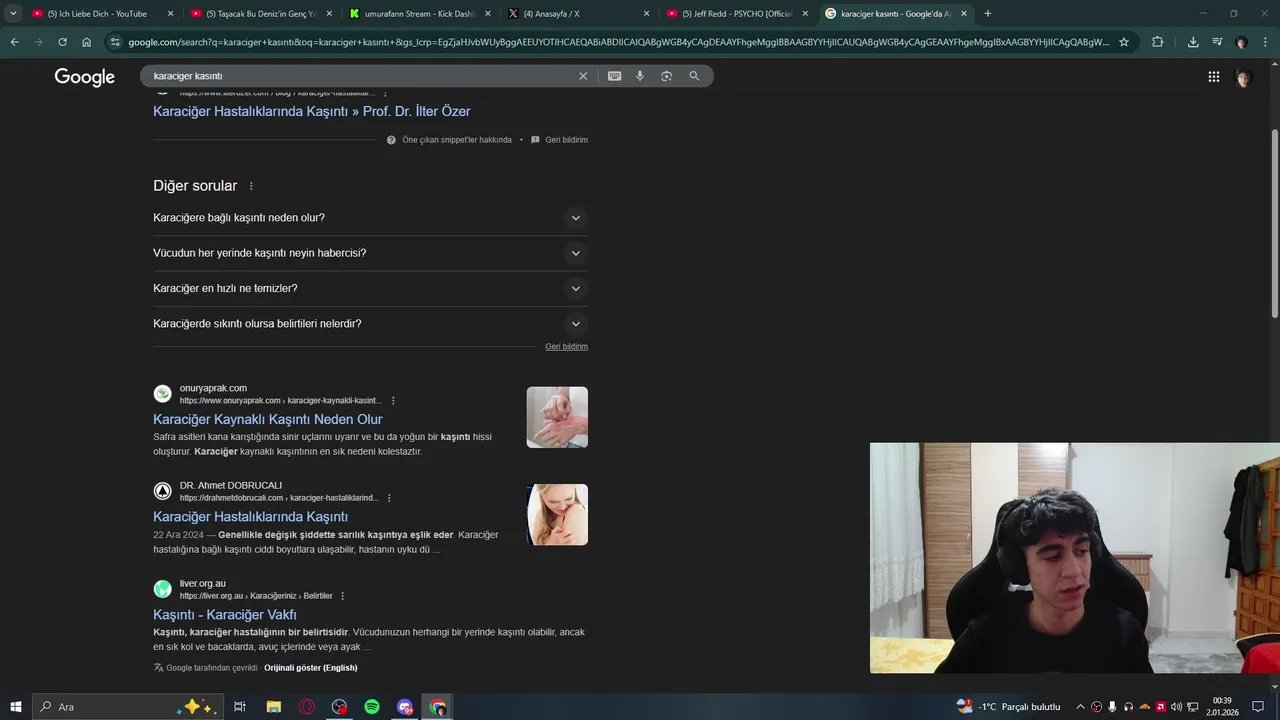Image resolution: width=1280 pixels, height=720 pixels.
Task: Open options menu beside Diğer sorular heading
Action: (x=251, y=186)
